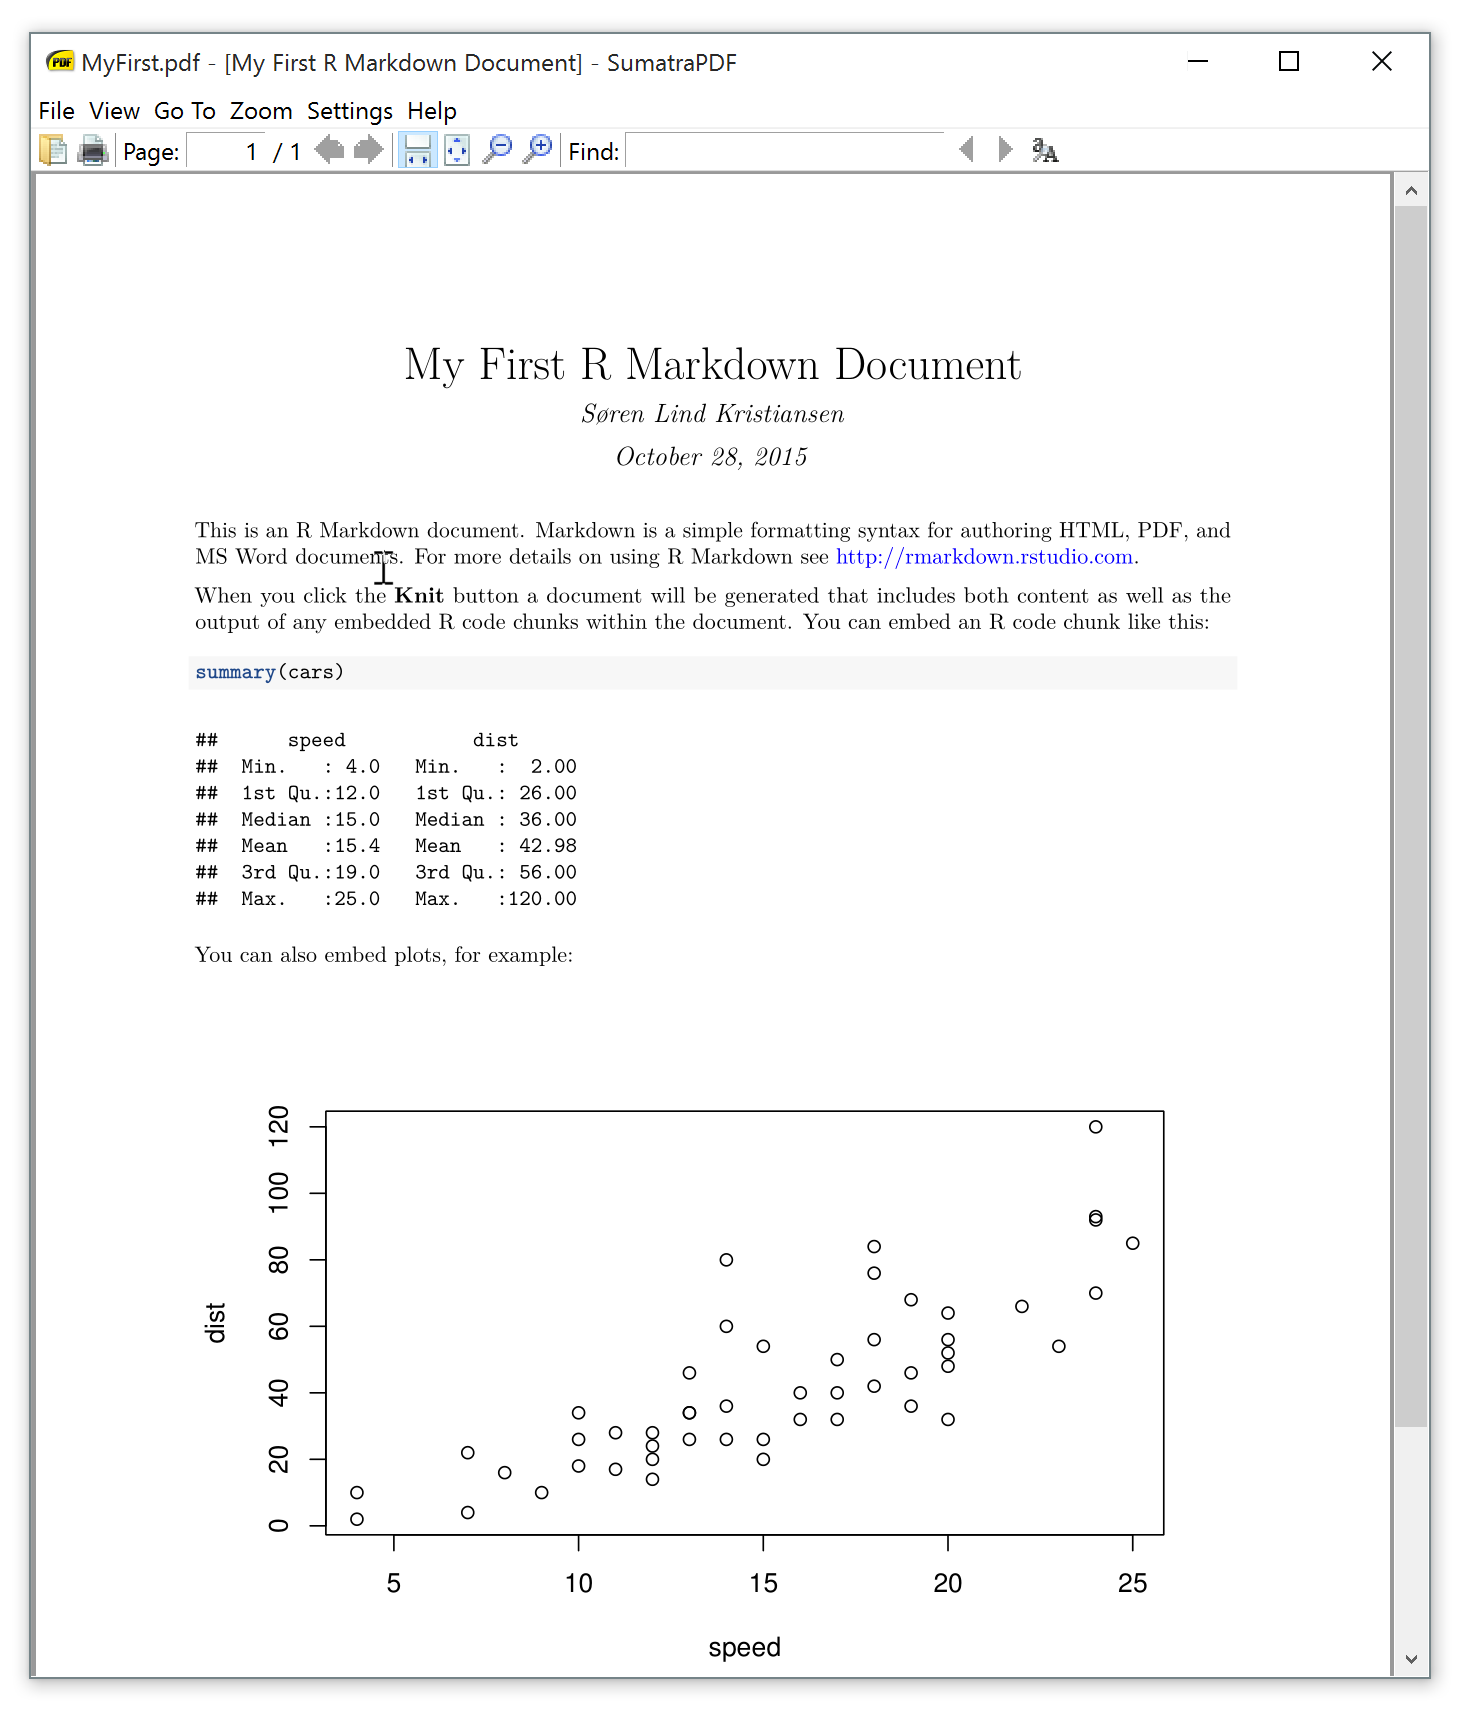1460x1717 pixels.
Task: Minimize the SumatraPDF window
Action: click(x=1198, y=62)
